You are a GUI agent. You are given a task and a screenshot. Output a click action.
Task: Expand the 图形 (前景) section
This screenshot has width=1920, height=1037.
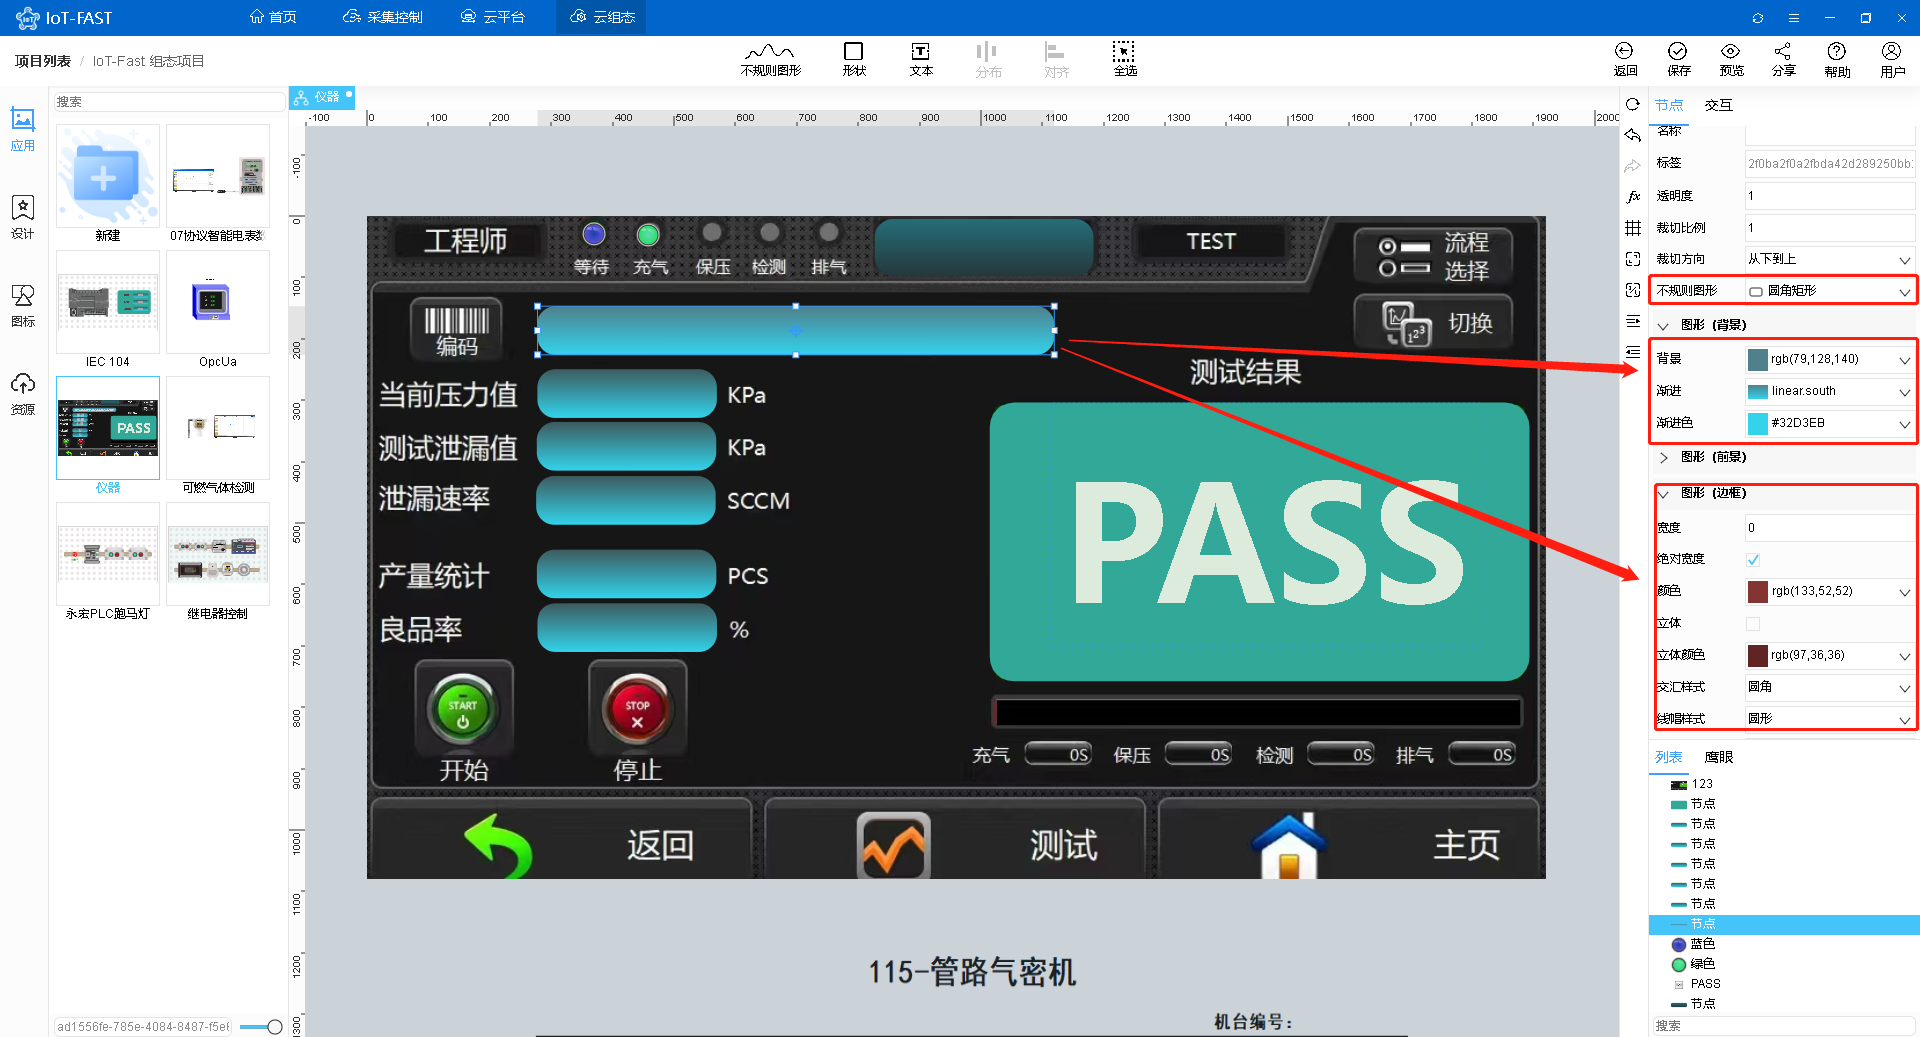click(1663, 457)
